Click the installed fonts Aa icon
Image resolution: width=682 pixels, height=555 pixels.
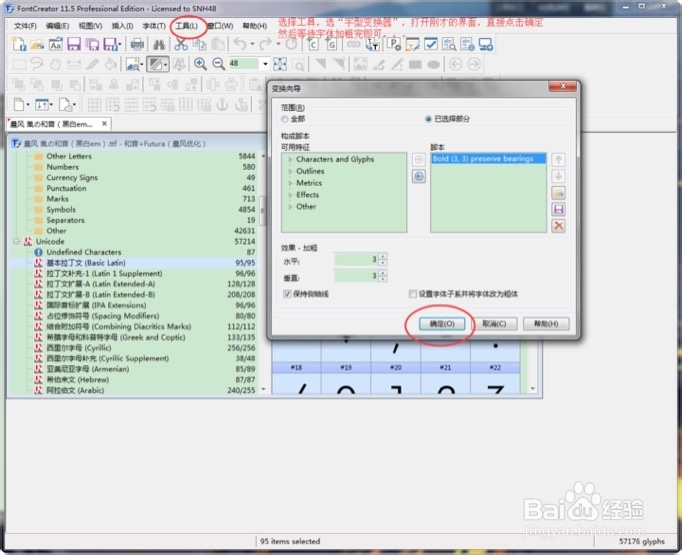coord(55,44)
